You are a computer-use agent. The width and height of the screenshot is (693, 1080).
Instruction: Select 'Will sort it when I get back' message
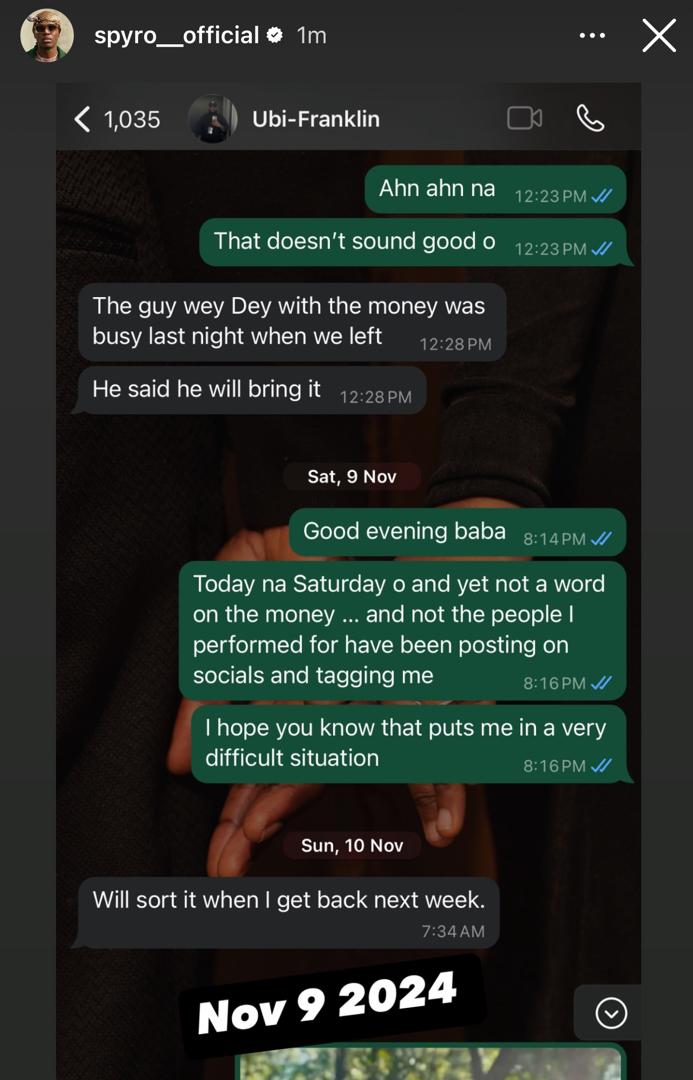[x=287, y=913]
